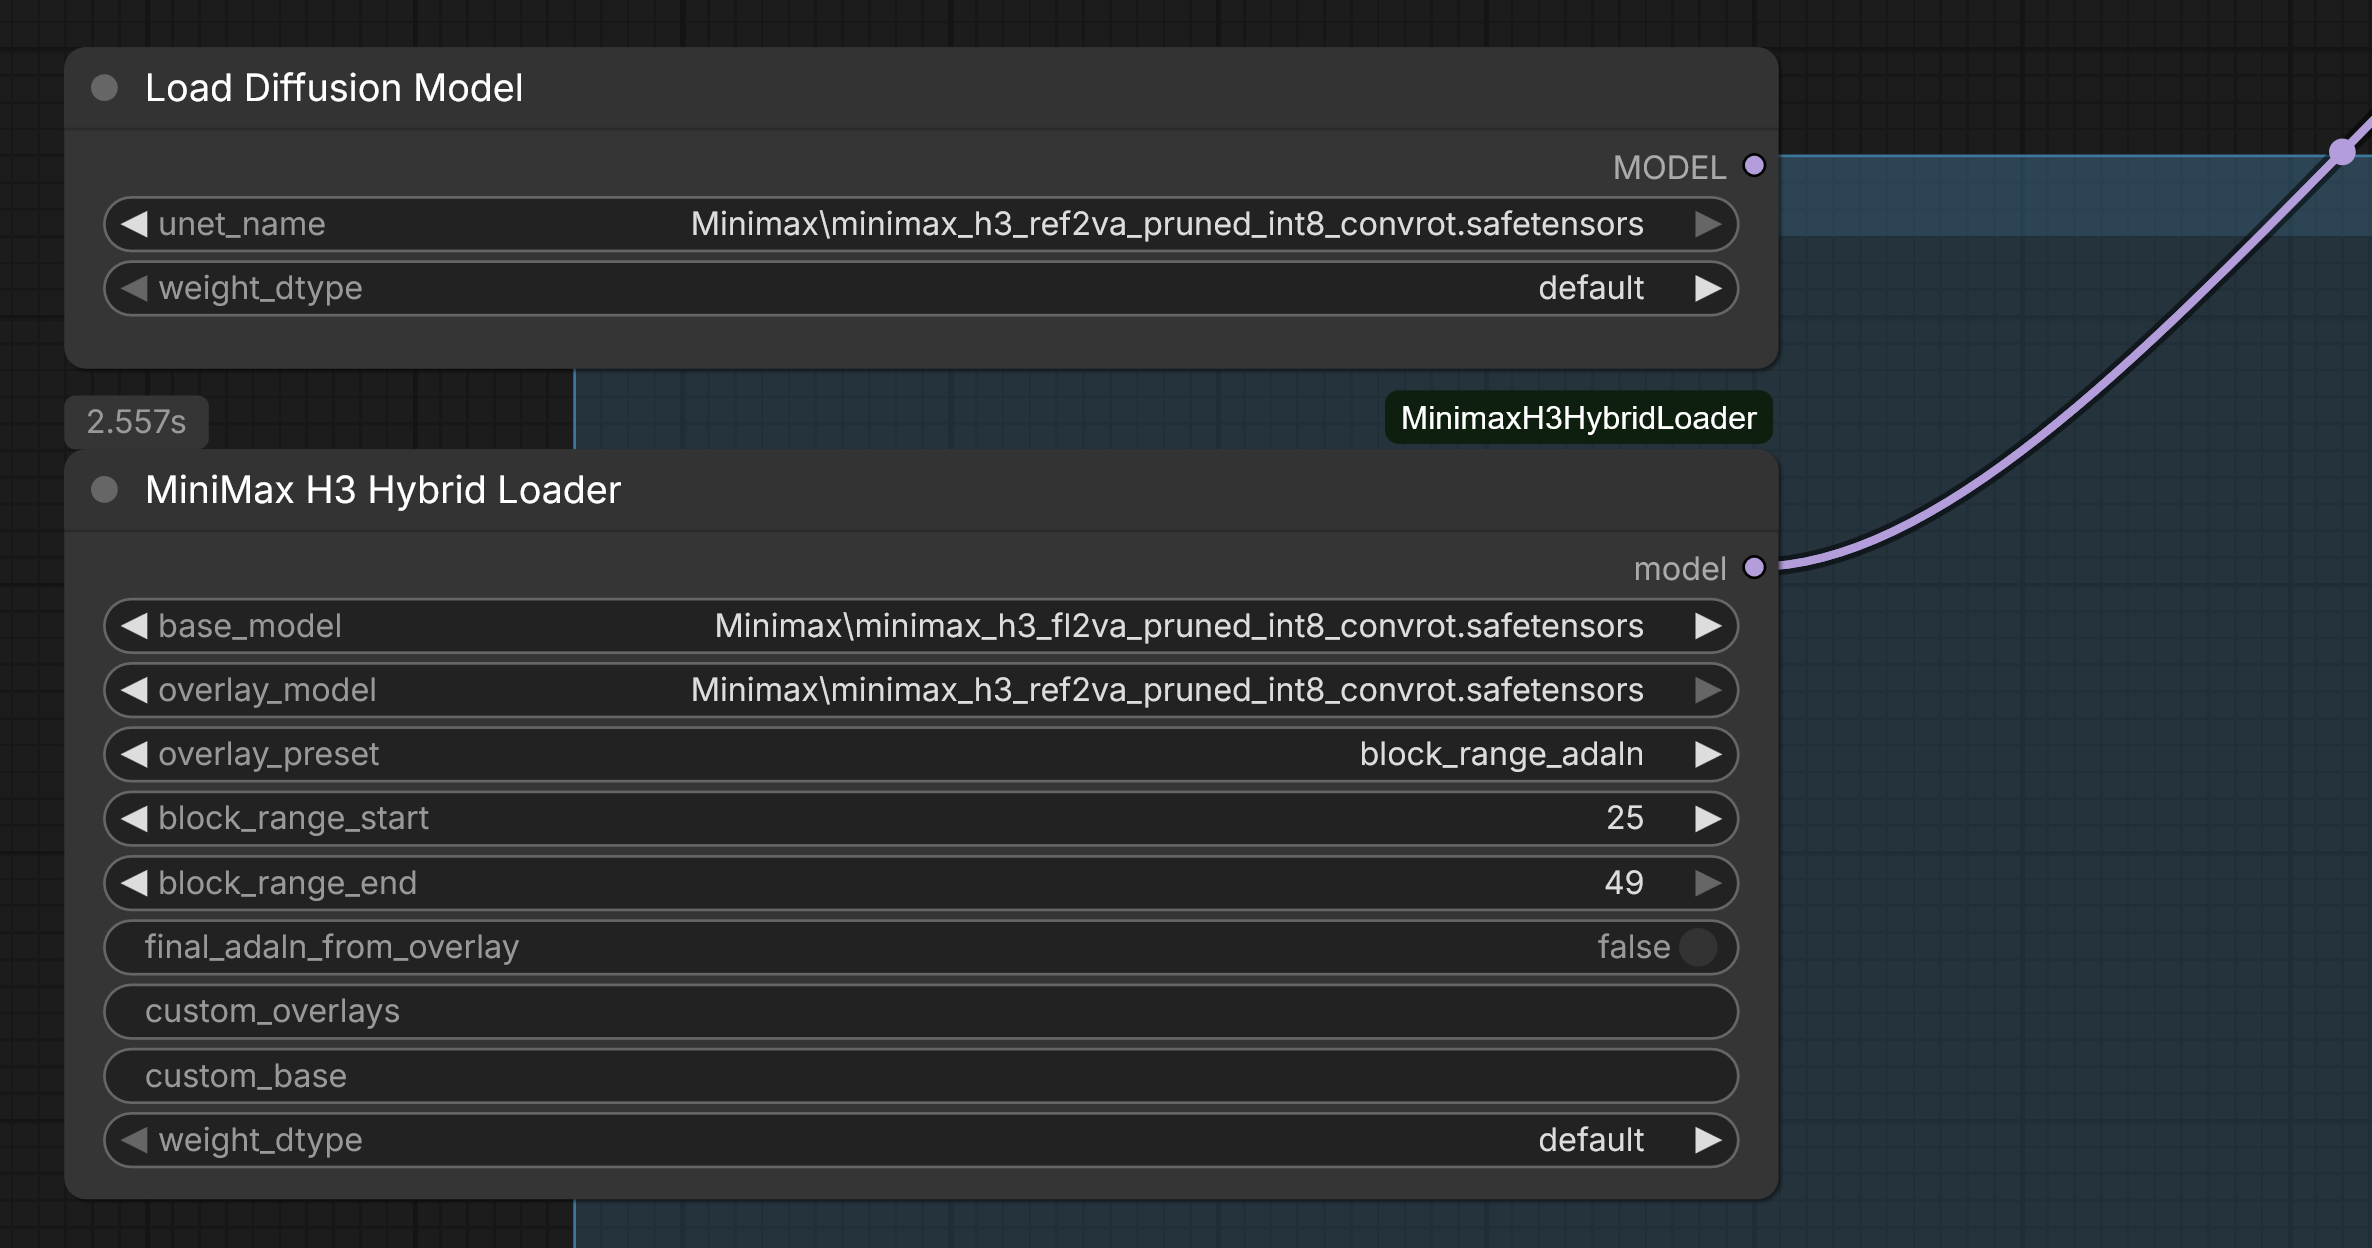Collapse the Load Diffusion Model node via its dot
Screen dimensions: 2372x1248
pyautogui.click(x=104, y=88)
